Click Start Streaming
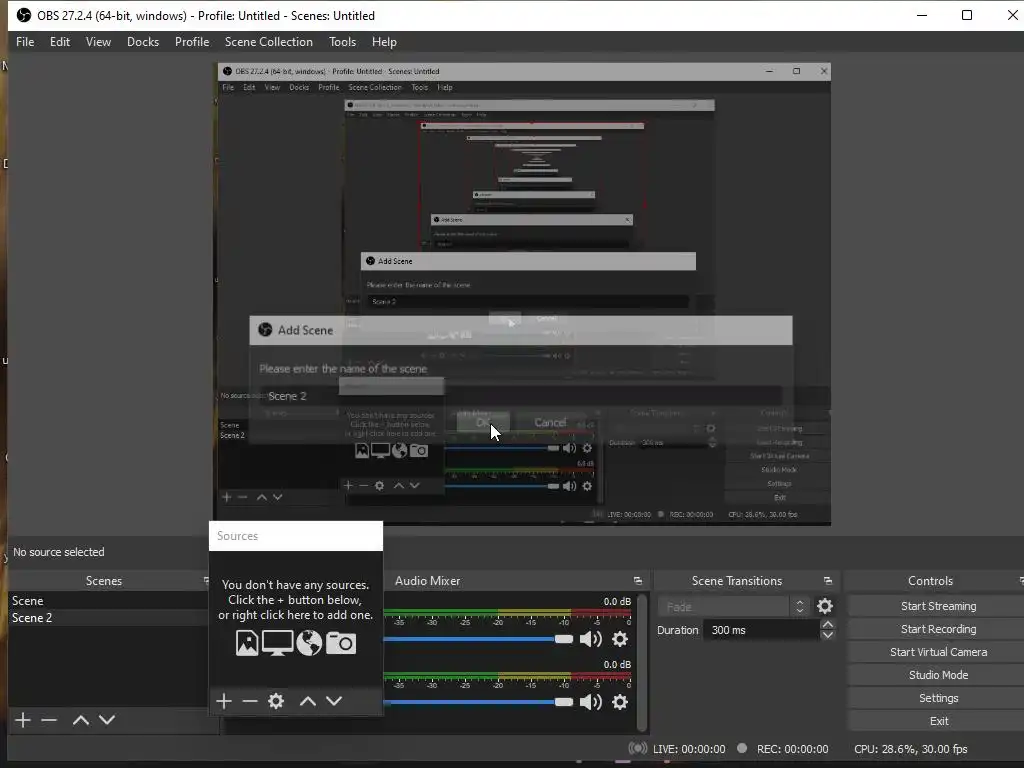 [938, 606]
